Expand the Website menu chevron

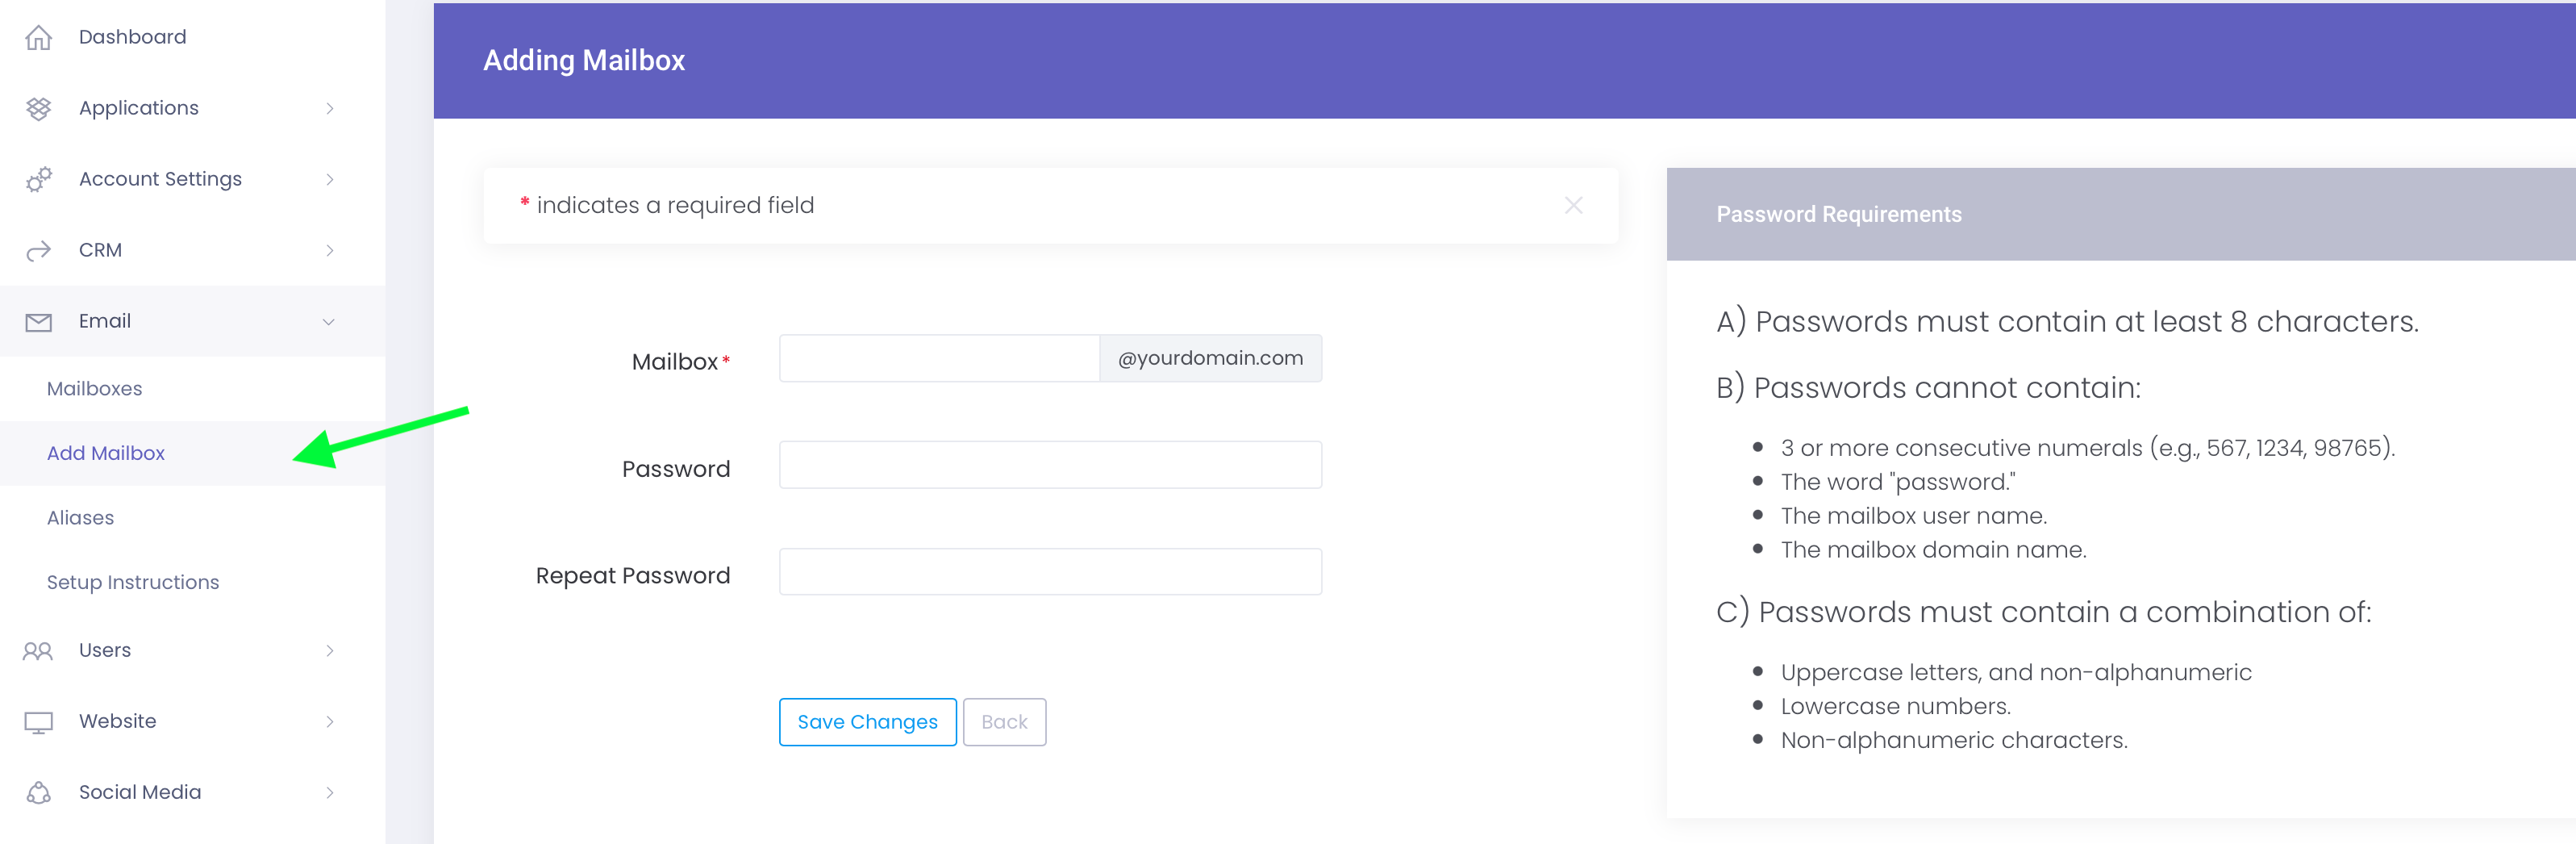click(x=329, y=722)
